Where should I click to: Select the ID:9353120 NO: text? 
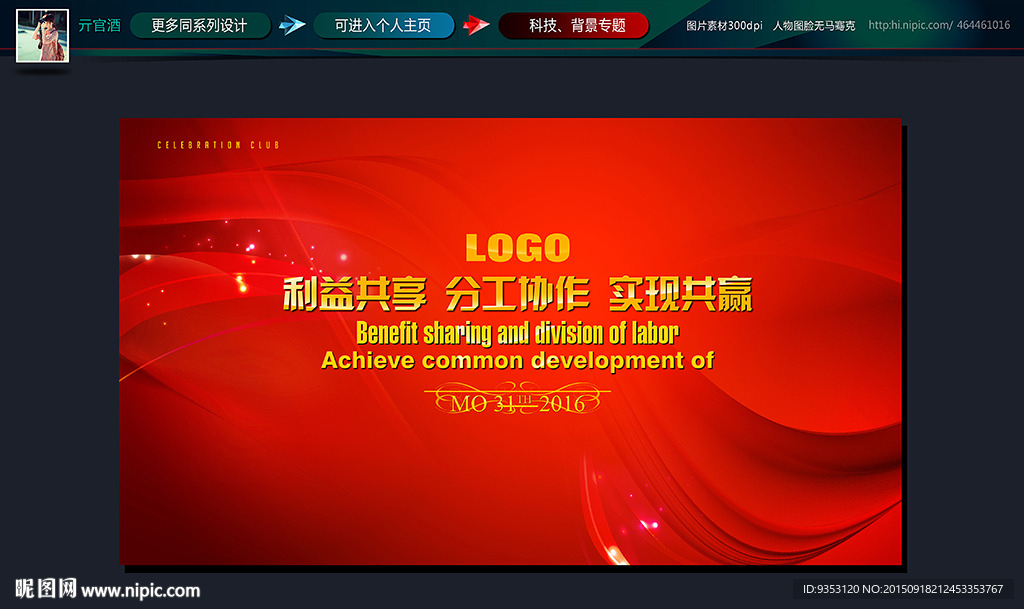click(903, 589)
